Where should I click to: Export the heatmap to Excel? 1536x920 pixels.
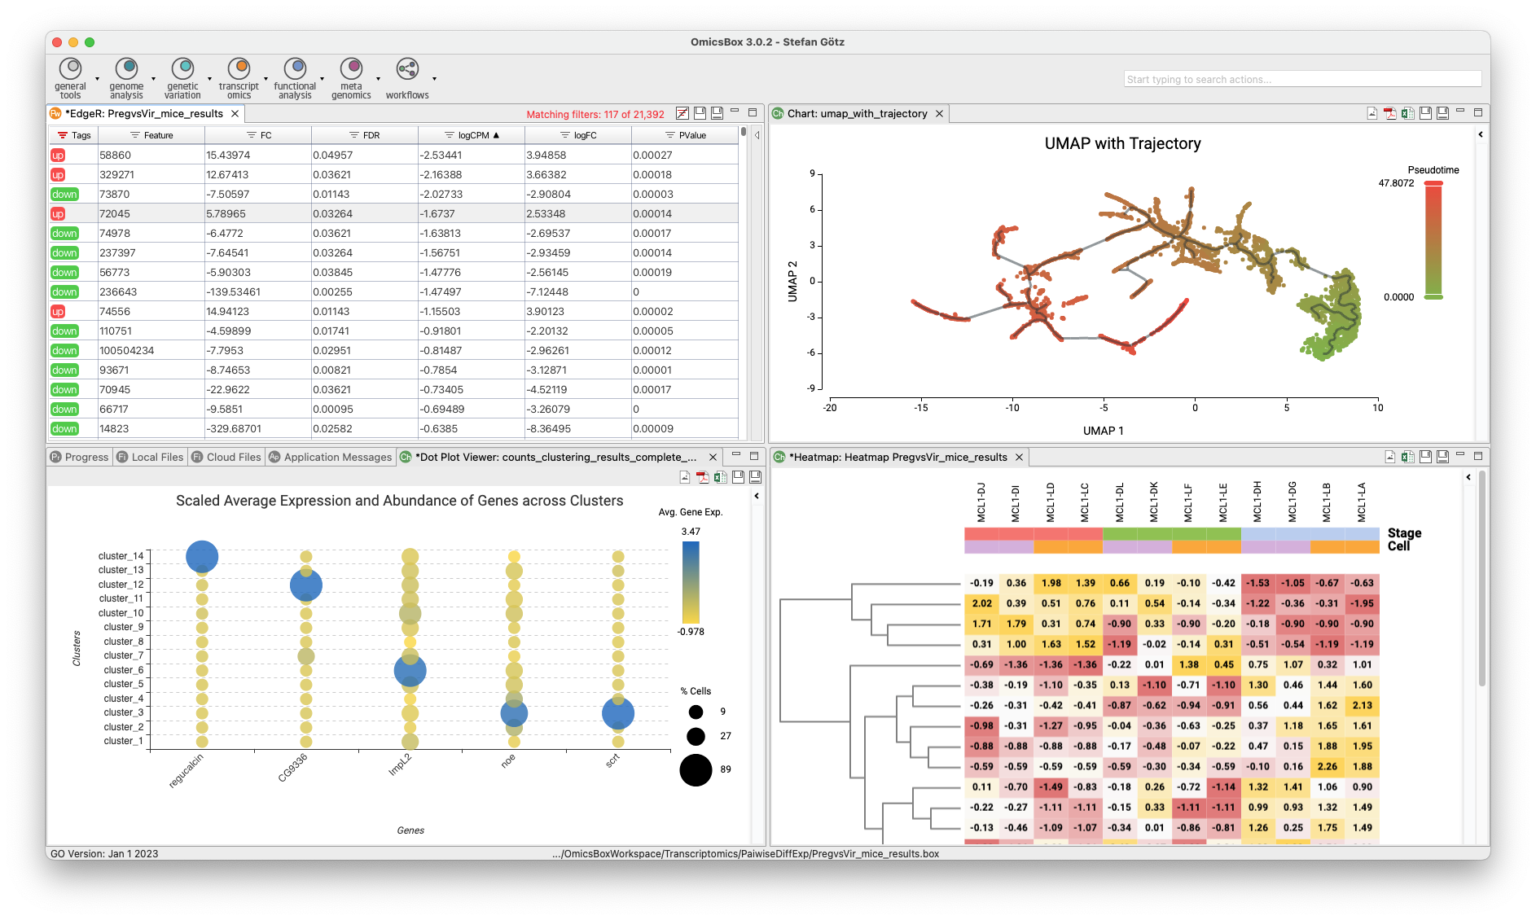click(1408, 456)
